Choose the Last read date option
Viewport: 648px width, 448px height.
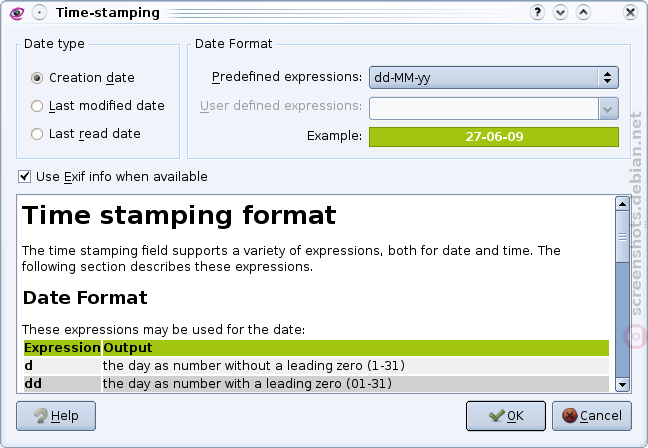pyautogui.click(x=37, y=134)
